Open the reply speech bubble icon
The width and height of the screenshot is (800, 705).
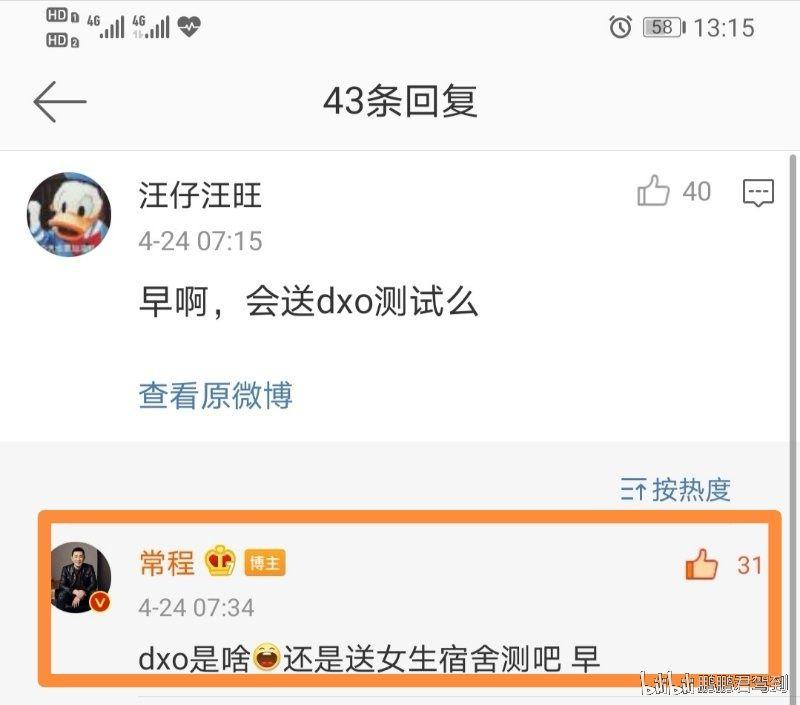pyautogui.click(x=758, y=192)
